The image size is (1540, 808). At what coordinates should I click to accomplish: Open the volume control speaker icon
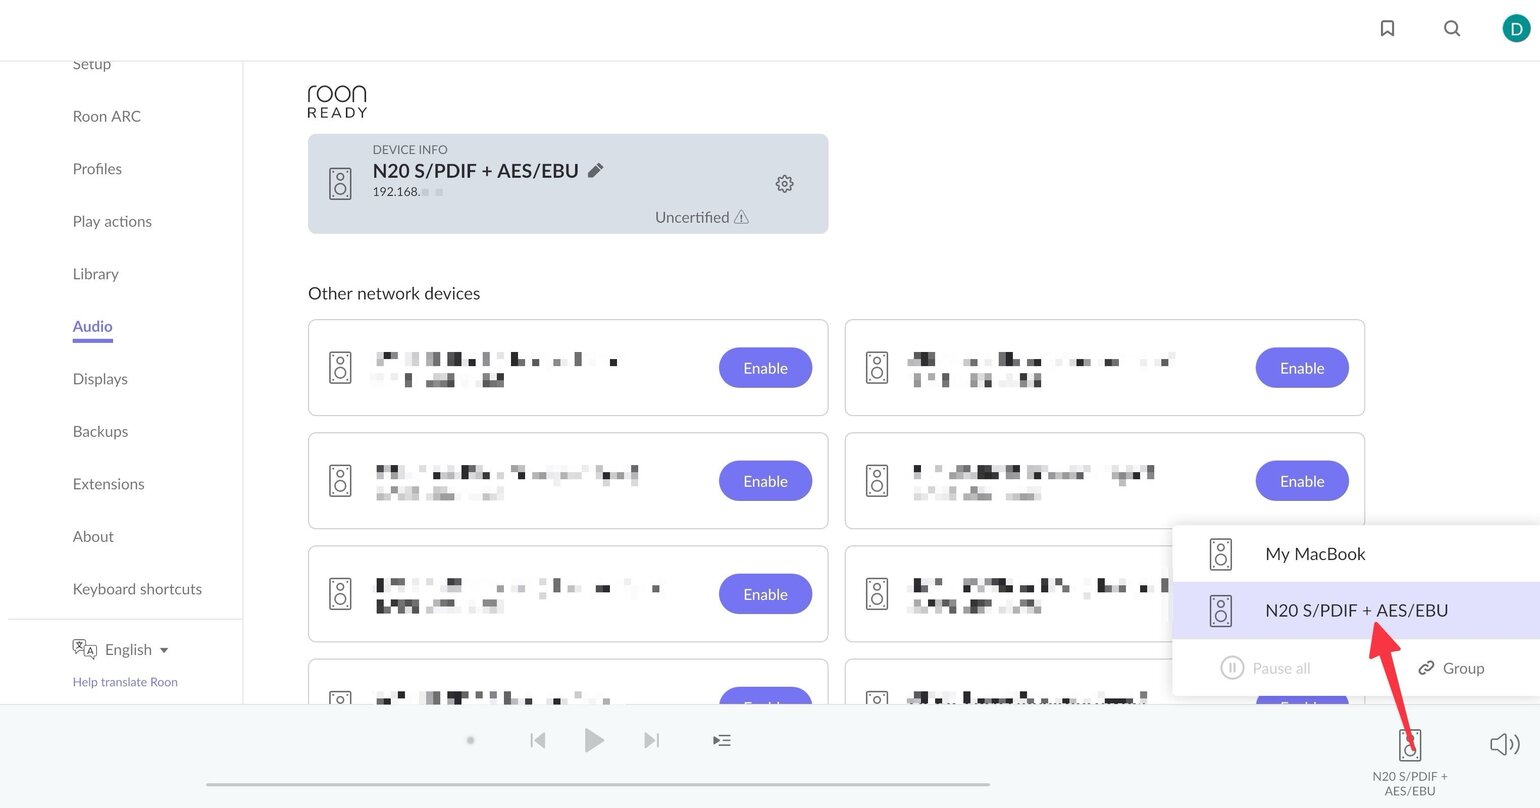coord(1504,744)
